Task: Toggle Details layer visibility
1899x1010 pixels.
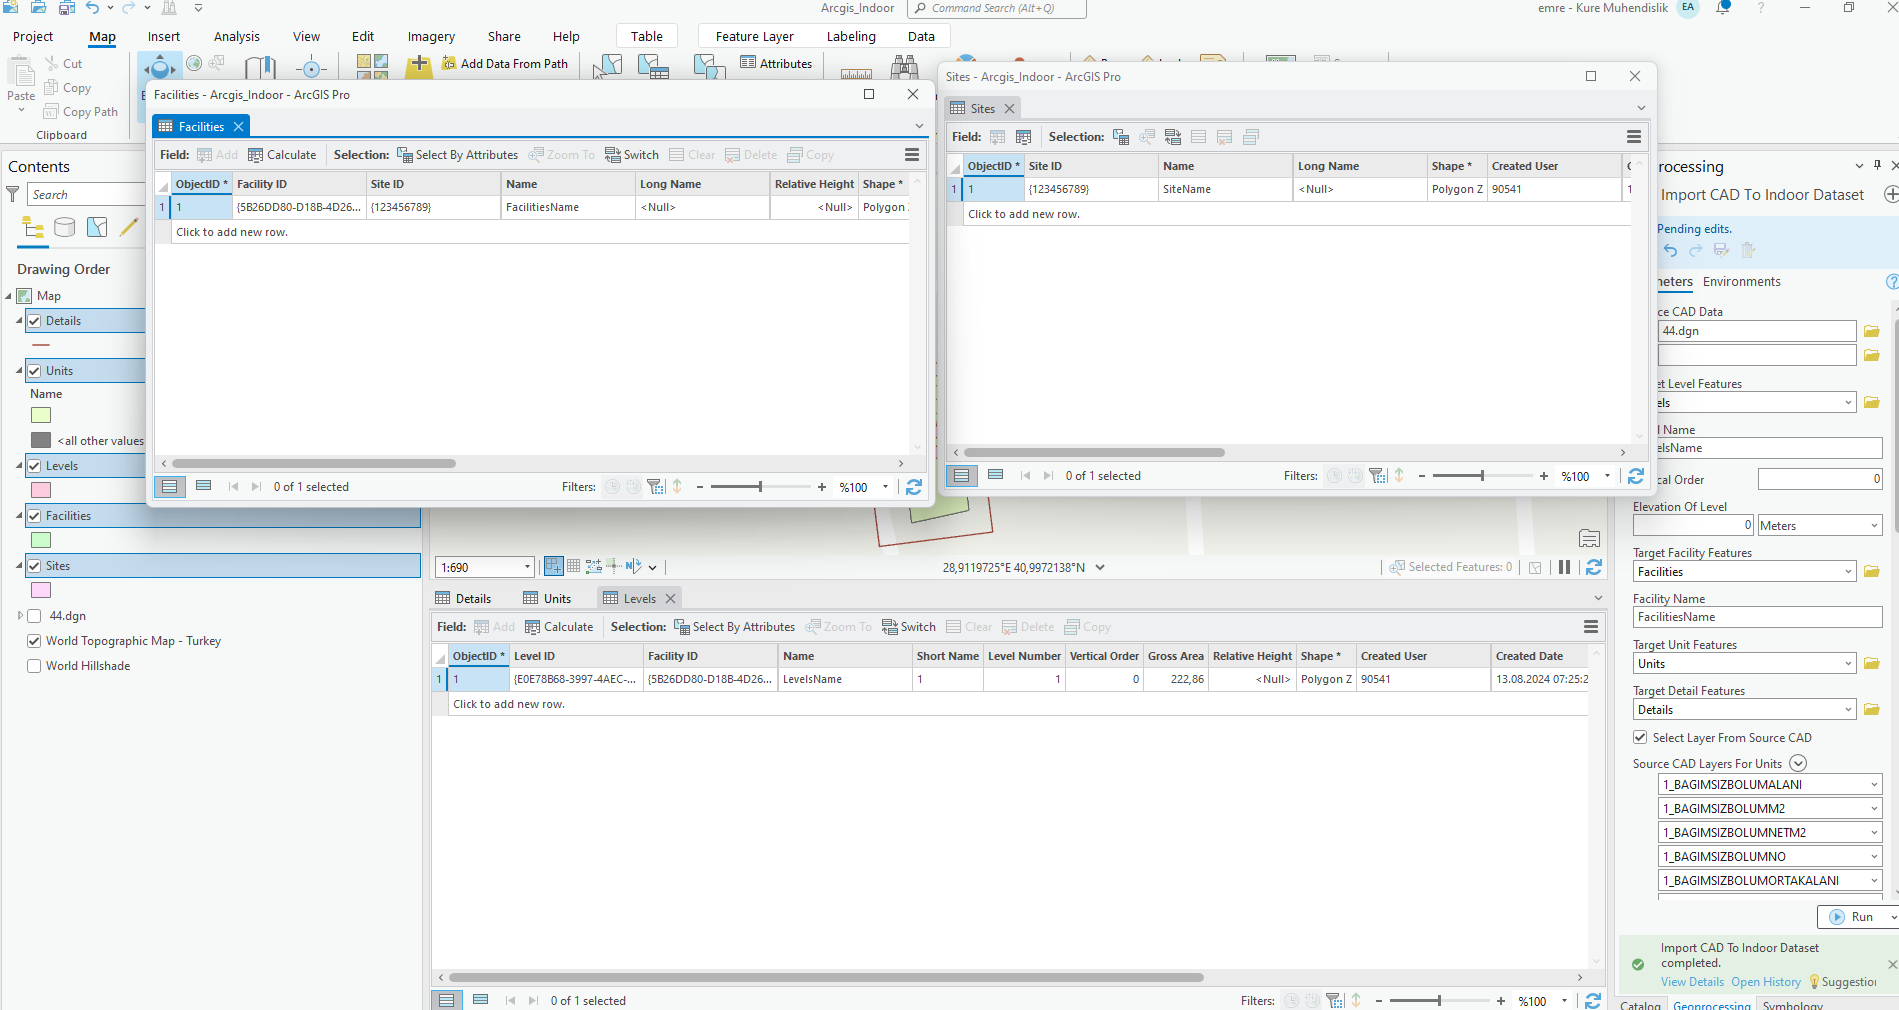Action: tap(35, 321)
